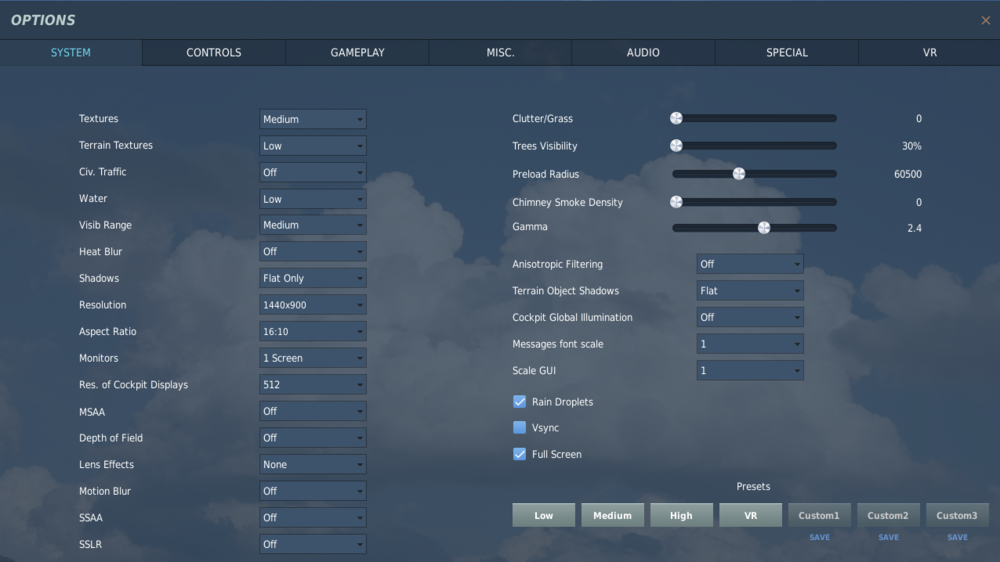Viewport: 1000px width, 562px height.
Task: Apply the High preset
Action: pyautogui.click(x=681, y=515)
